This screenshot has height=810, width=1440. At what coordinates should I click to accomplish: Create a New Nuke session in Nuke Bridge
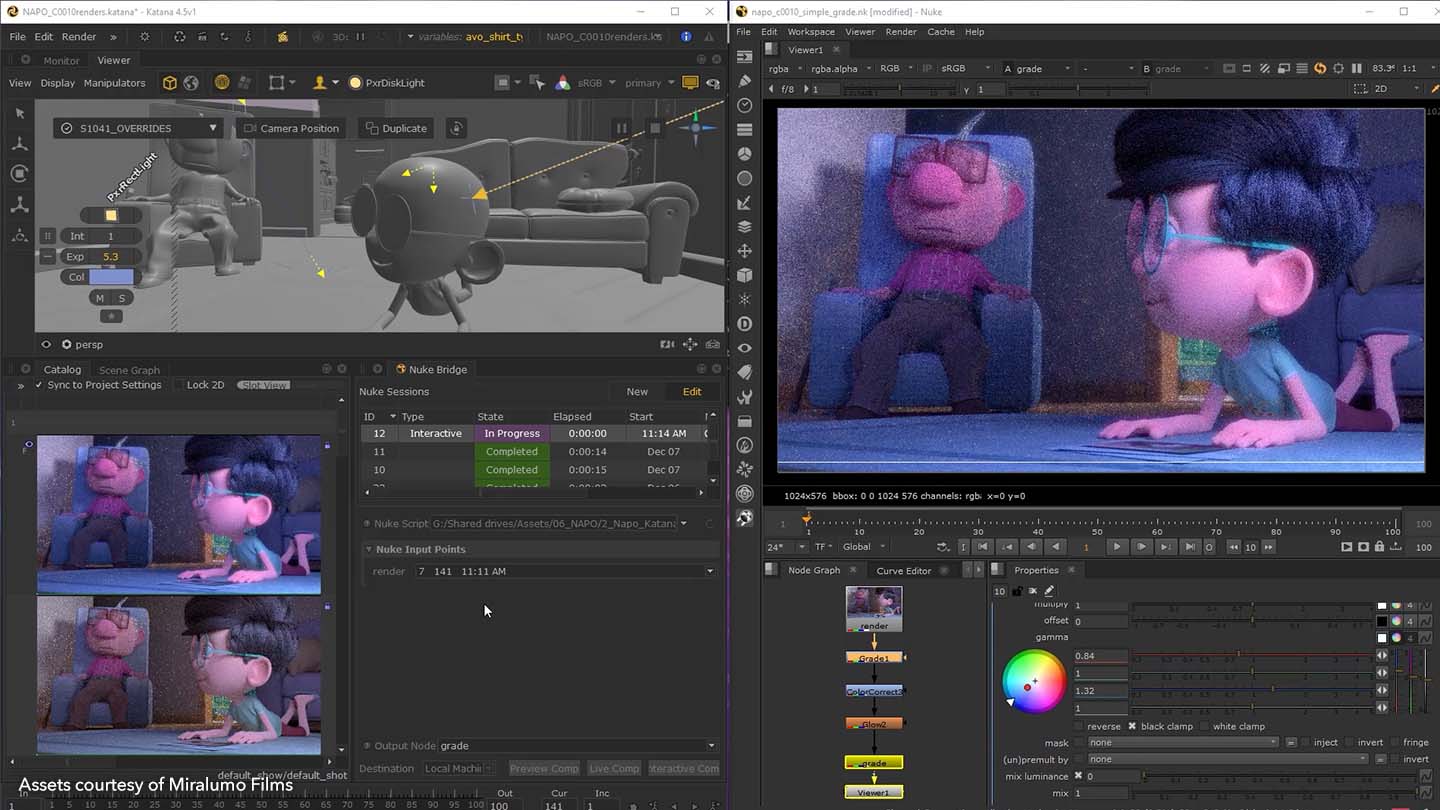637,391
